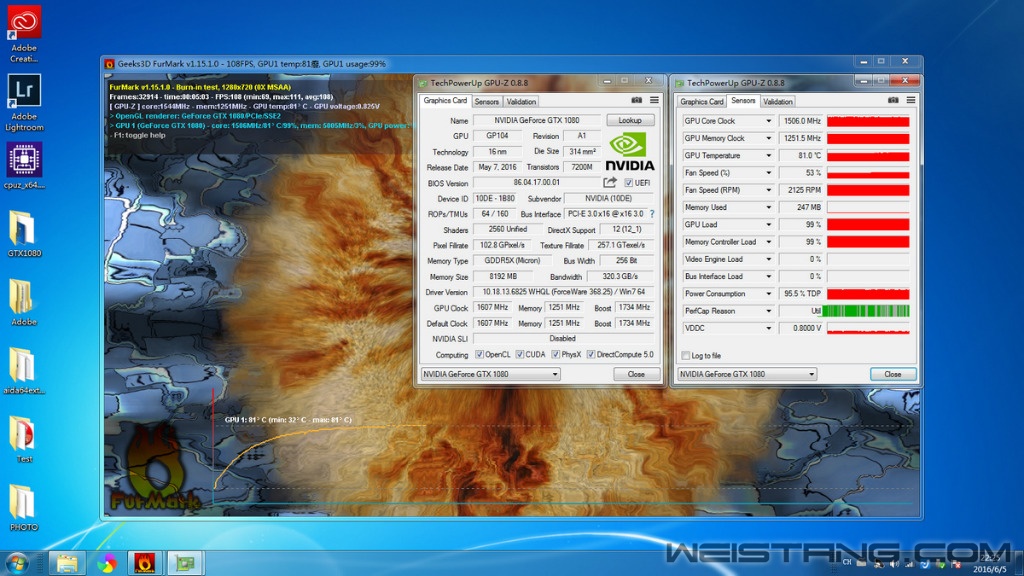Click the PerfCap Reason green graph bar
1024x576 pixels.
click(866, 312)
